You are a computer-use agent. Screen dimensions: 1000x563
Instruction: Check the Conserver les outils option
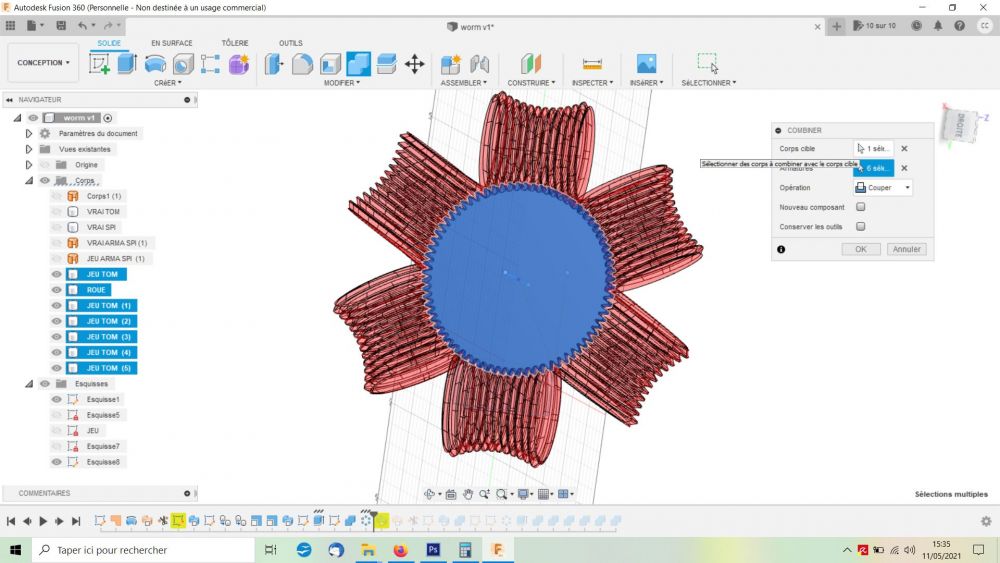[x=861, y=226]
